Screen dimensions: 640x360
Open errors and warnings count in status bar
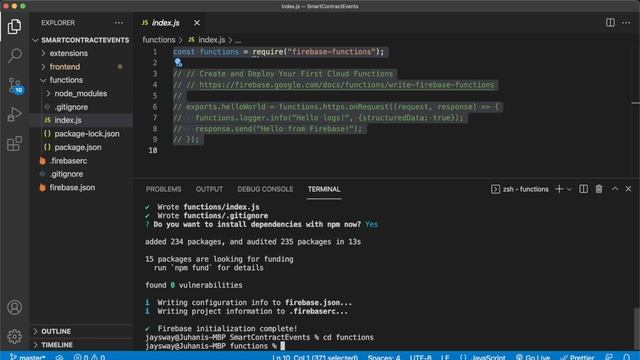coord(89,357)
